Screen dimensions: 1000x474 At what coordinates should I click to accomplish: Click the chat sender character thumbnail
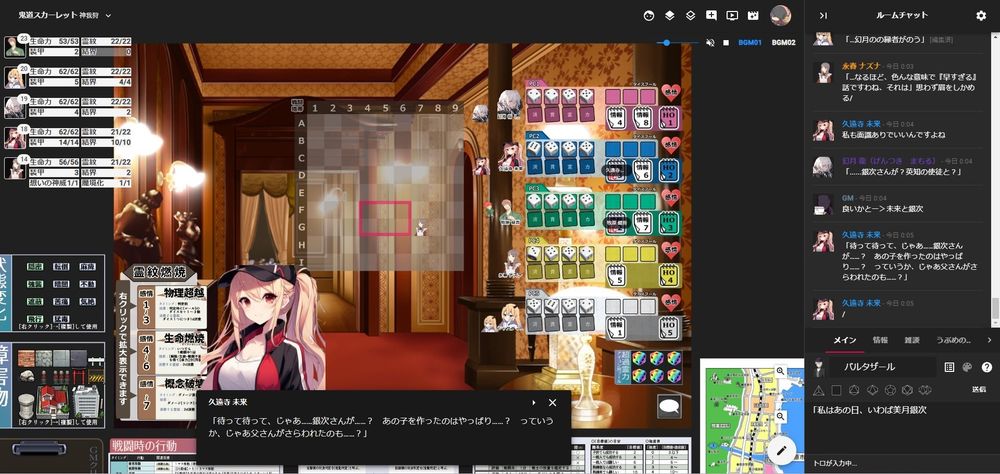coord(820,367)
